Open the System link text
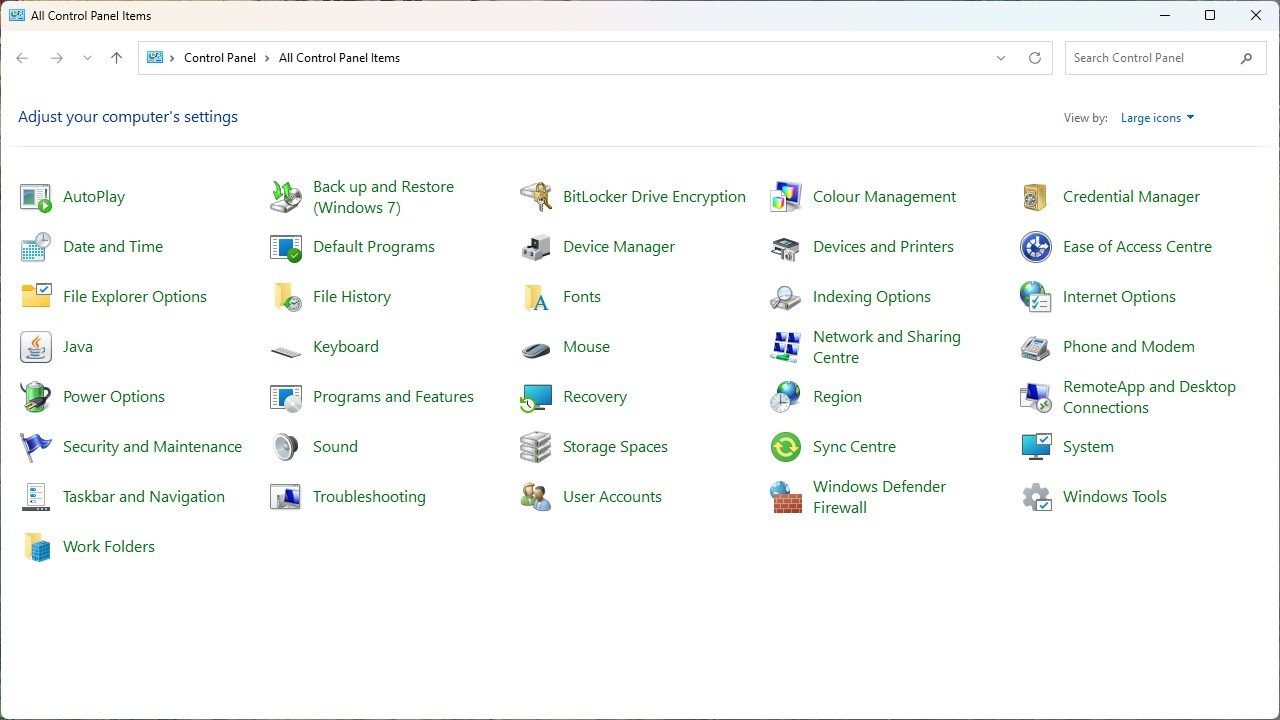This screenshot has width=1280, height=720. point(1088,447)
